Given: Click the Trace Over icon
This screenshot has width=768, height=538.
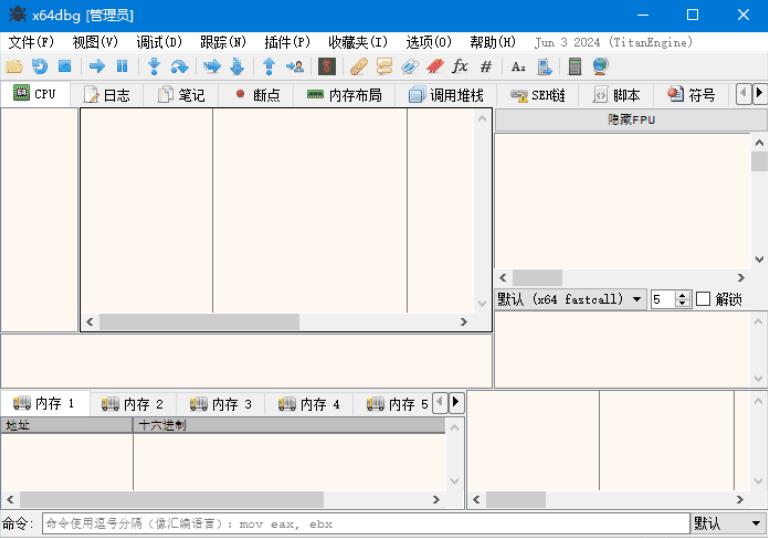Looking at the screenshot, I should coord(237,66).
